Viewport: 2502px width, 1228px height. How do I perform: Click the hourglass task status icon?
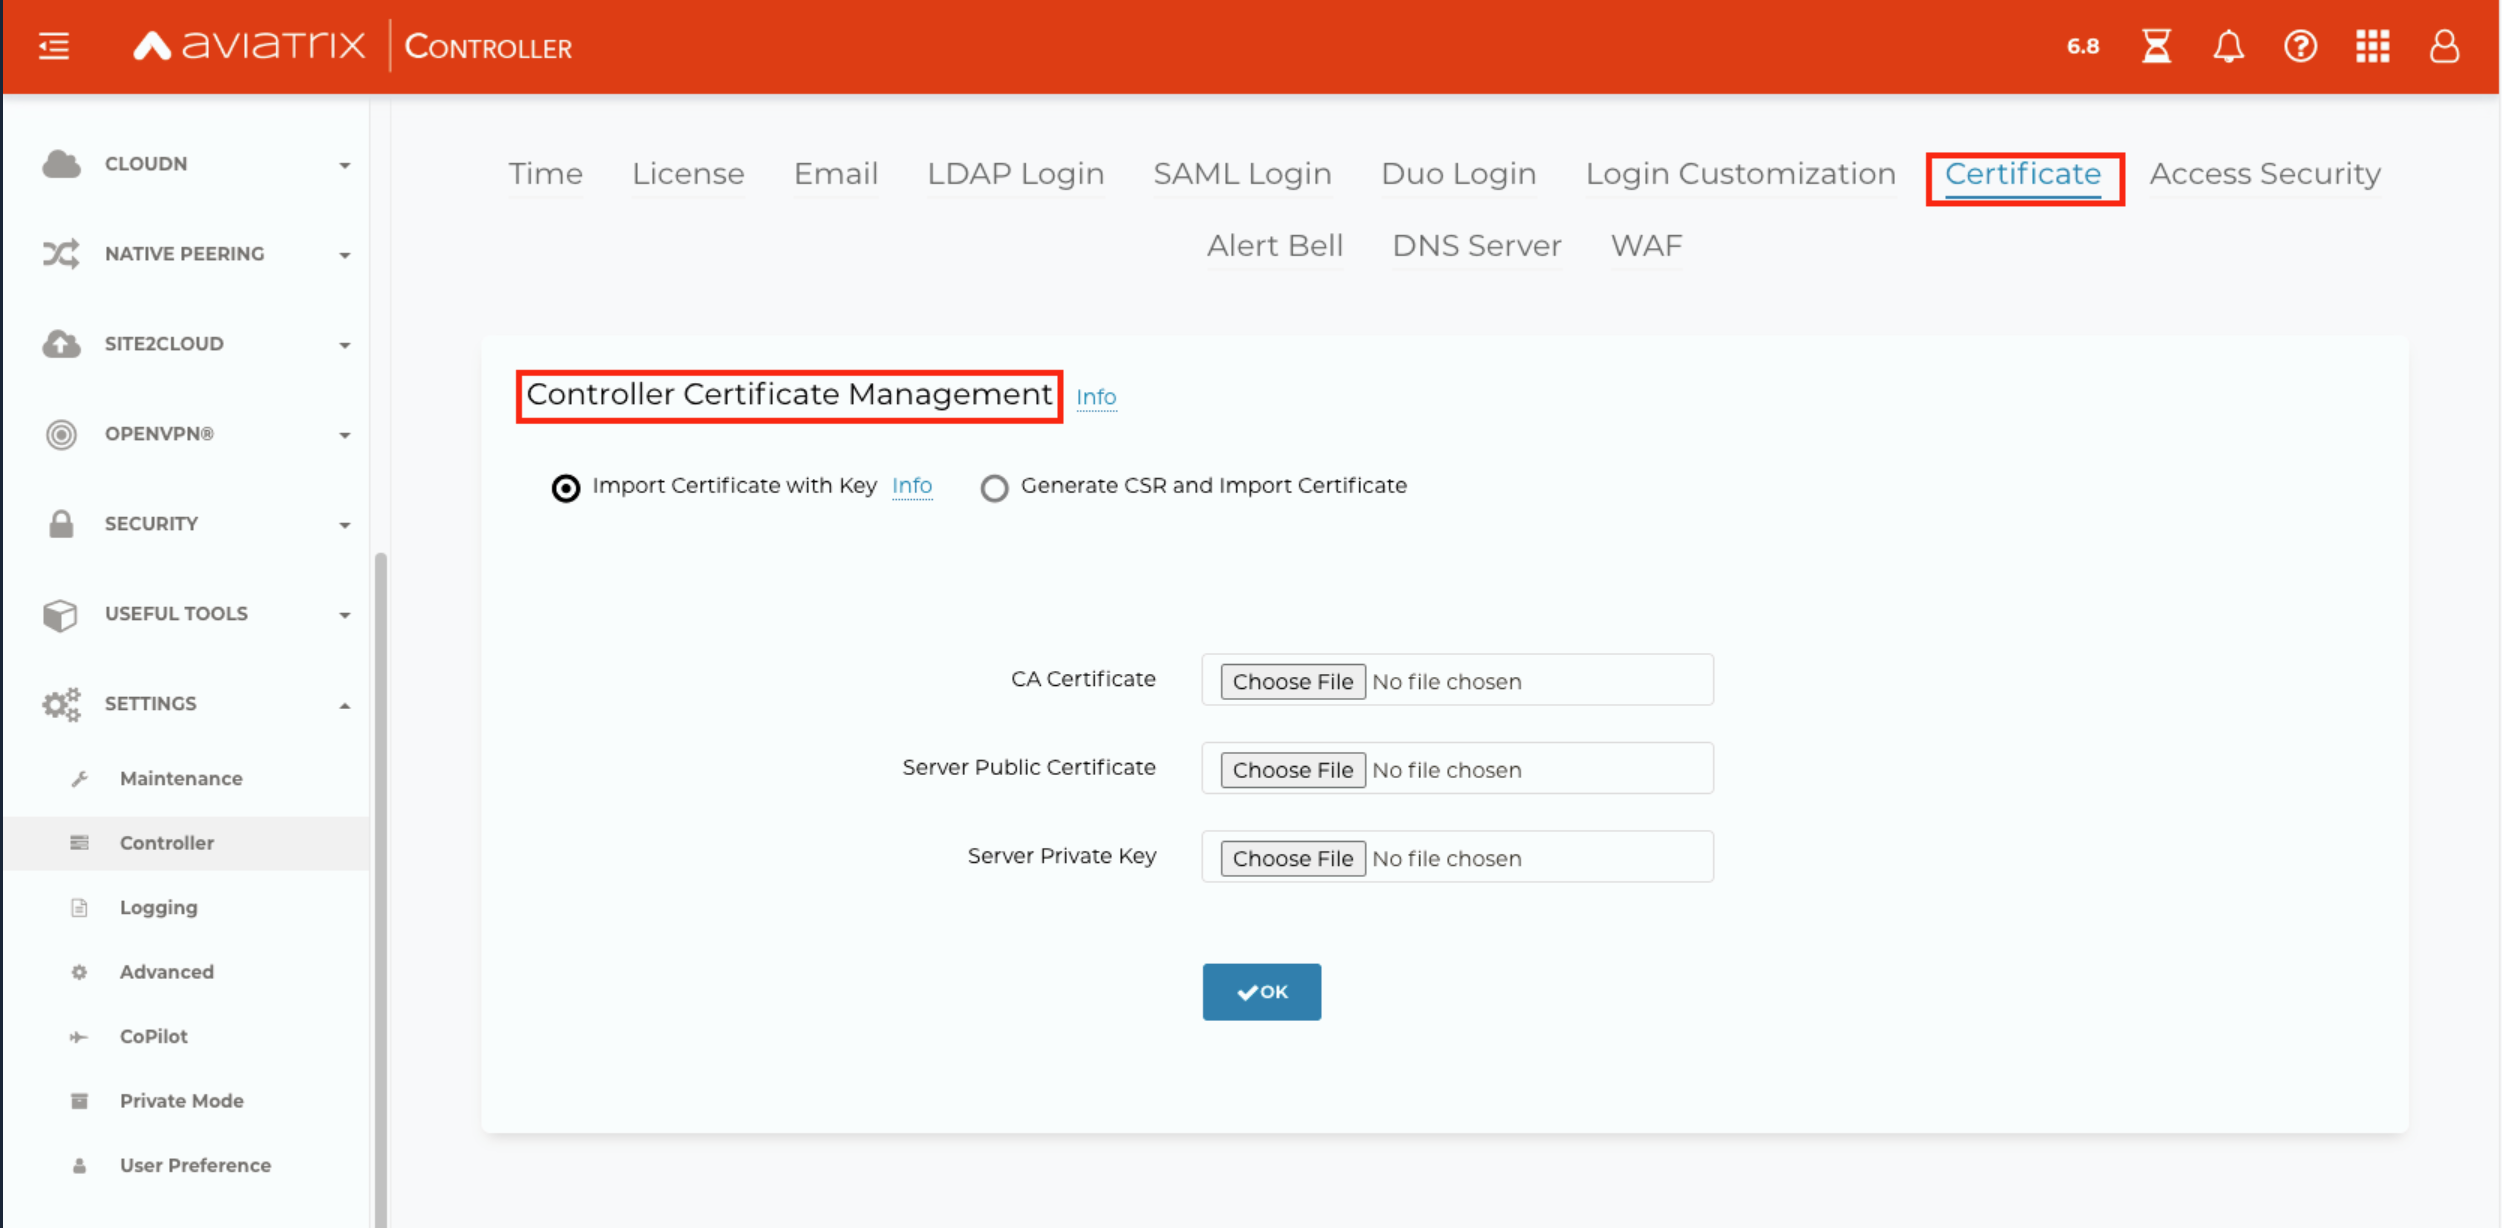[x=2156, y=46]
